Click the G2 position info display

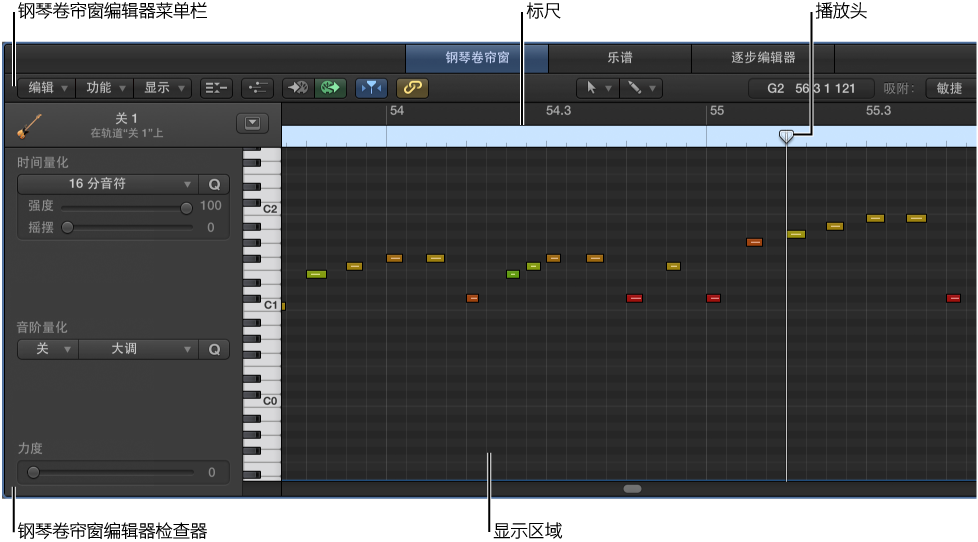tap(811, 89)
